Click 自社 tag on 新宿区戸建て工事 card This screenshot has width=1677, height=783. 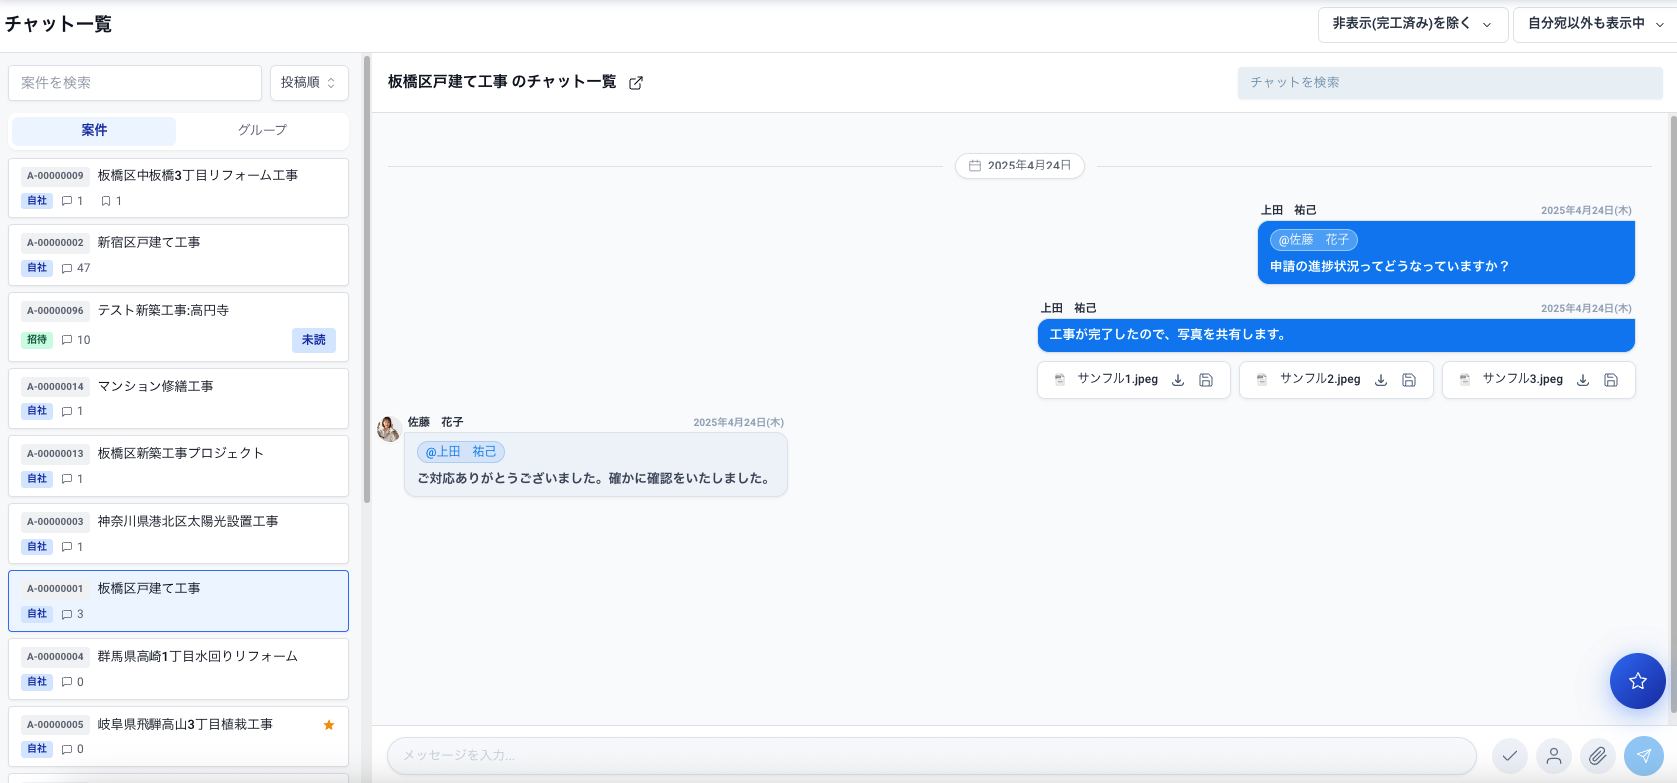(37, 268)
